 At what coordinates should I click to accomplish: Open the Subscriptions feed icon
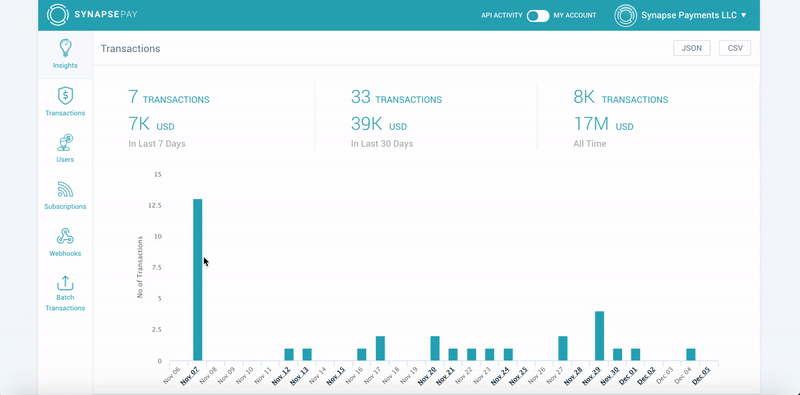click(x=65, y=189)
